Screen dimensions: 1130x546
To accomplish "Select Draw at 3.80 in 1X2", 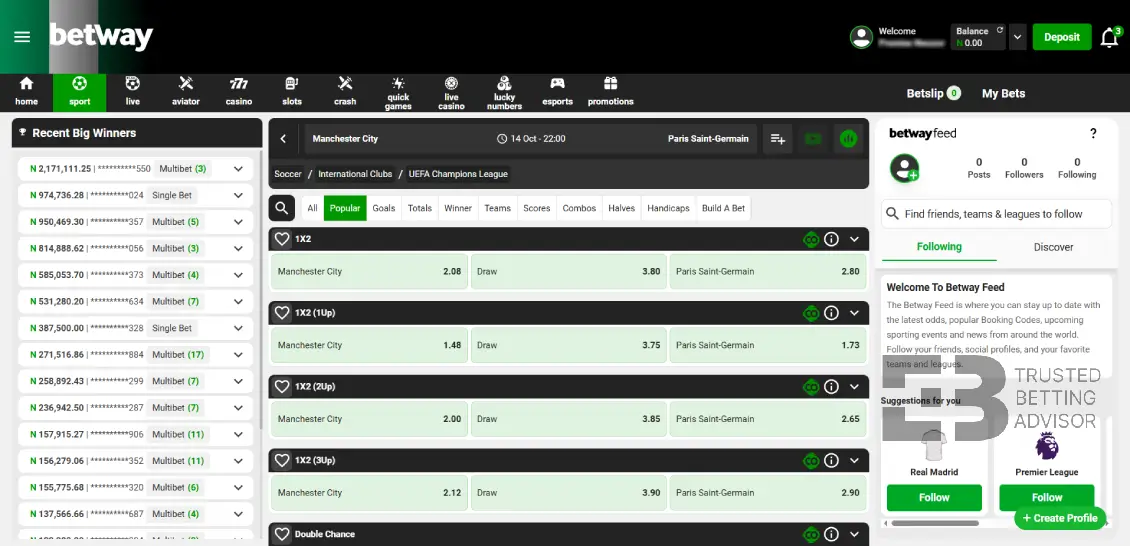I will click(x=569, y=272).
